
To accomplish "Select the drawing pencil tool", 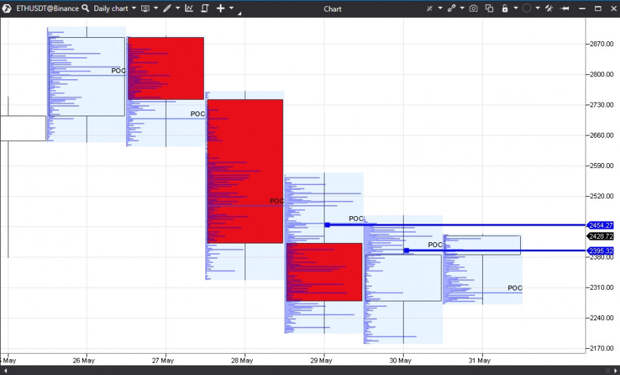I will (167, 8).
